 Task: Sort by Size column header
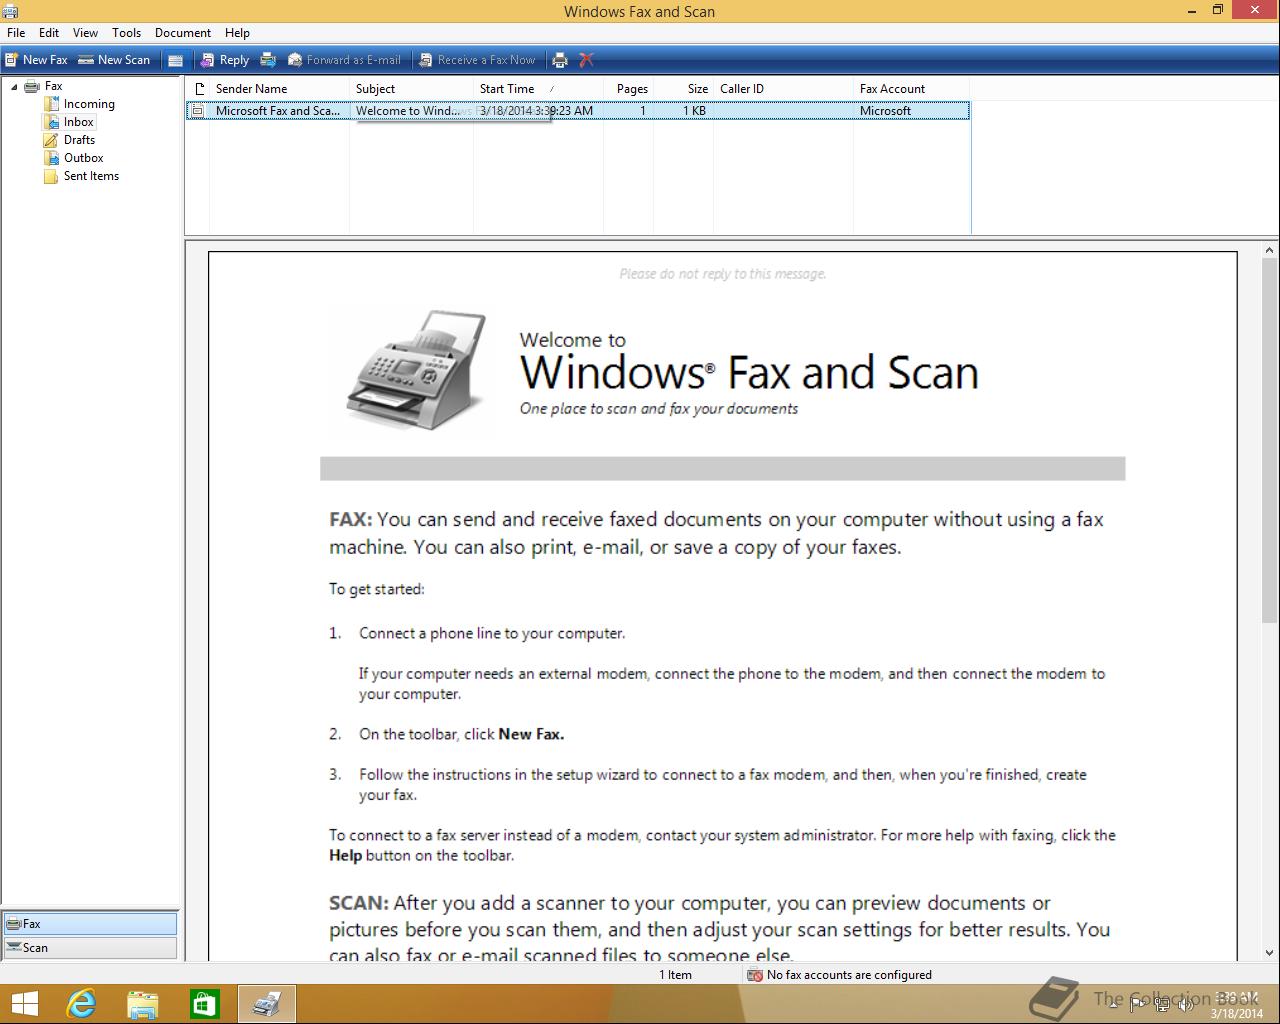click(684, 89)
